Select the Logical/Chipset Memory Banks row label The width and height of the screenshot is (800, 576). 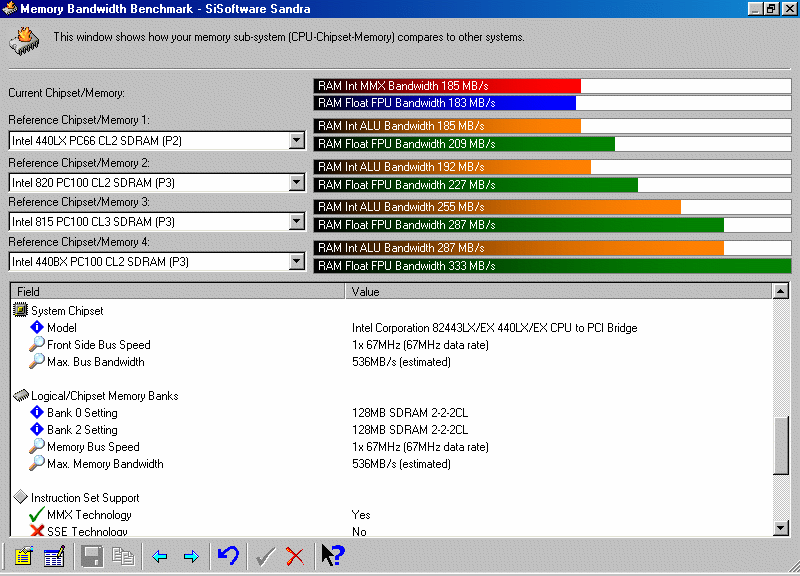click(105, 396)
